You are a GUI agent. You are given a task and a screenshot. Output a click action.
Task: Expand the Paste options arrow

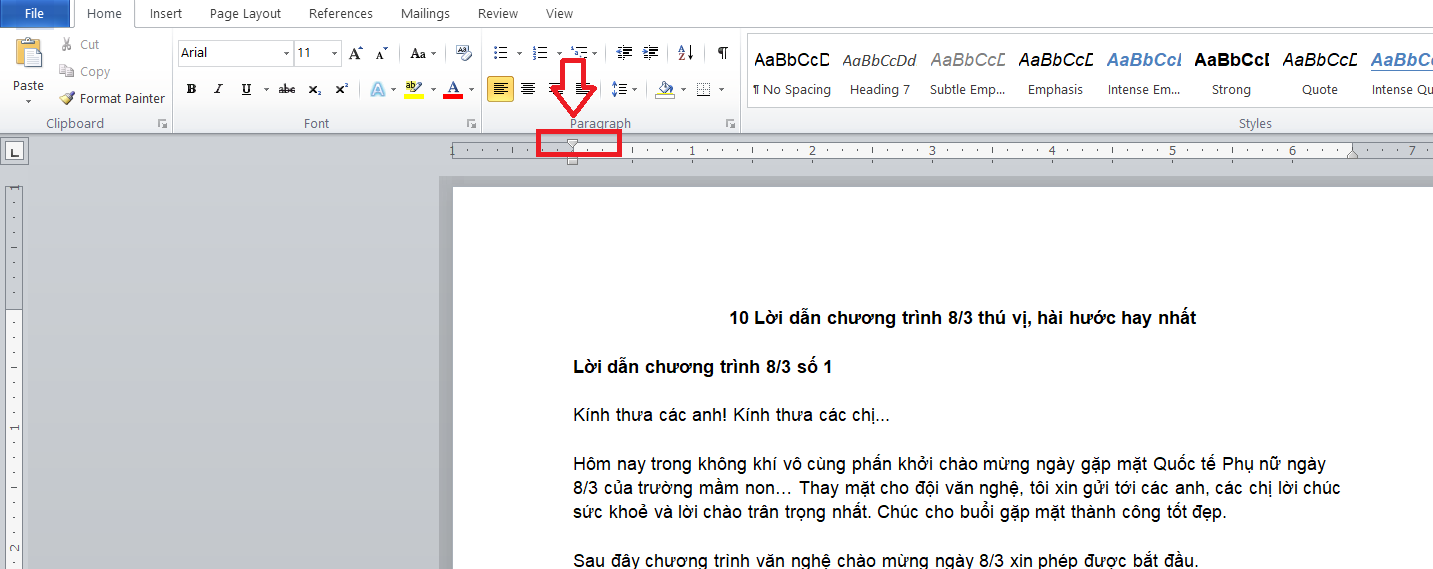tap(29, 100)
